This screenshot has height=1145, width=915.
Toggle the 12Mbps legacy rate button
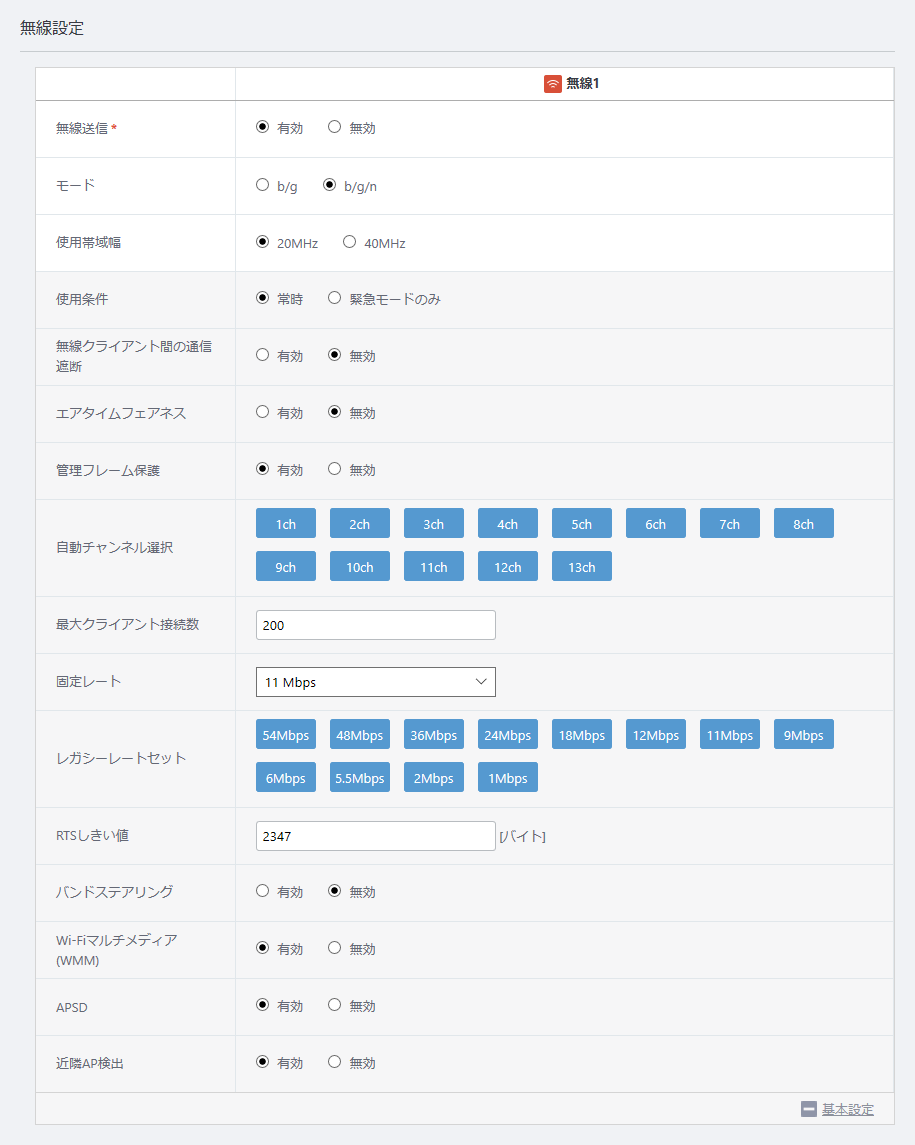click(656, 735)
